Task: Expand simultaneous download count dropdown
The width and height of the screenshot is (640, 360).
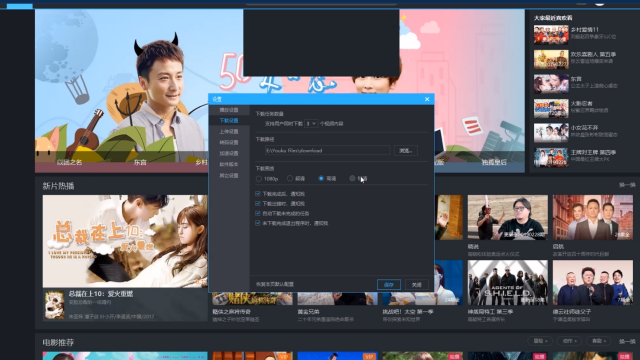Action: 311,123
